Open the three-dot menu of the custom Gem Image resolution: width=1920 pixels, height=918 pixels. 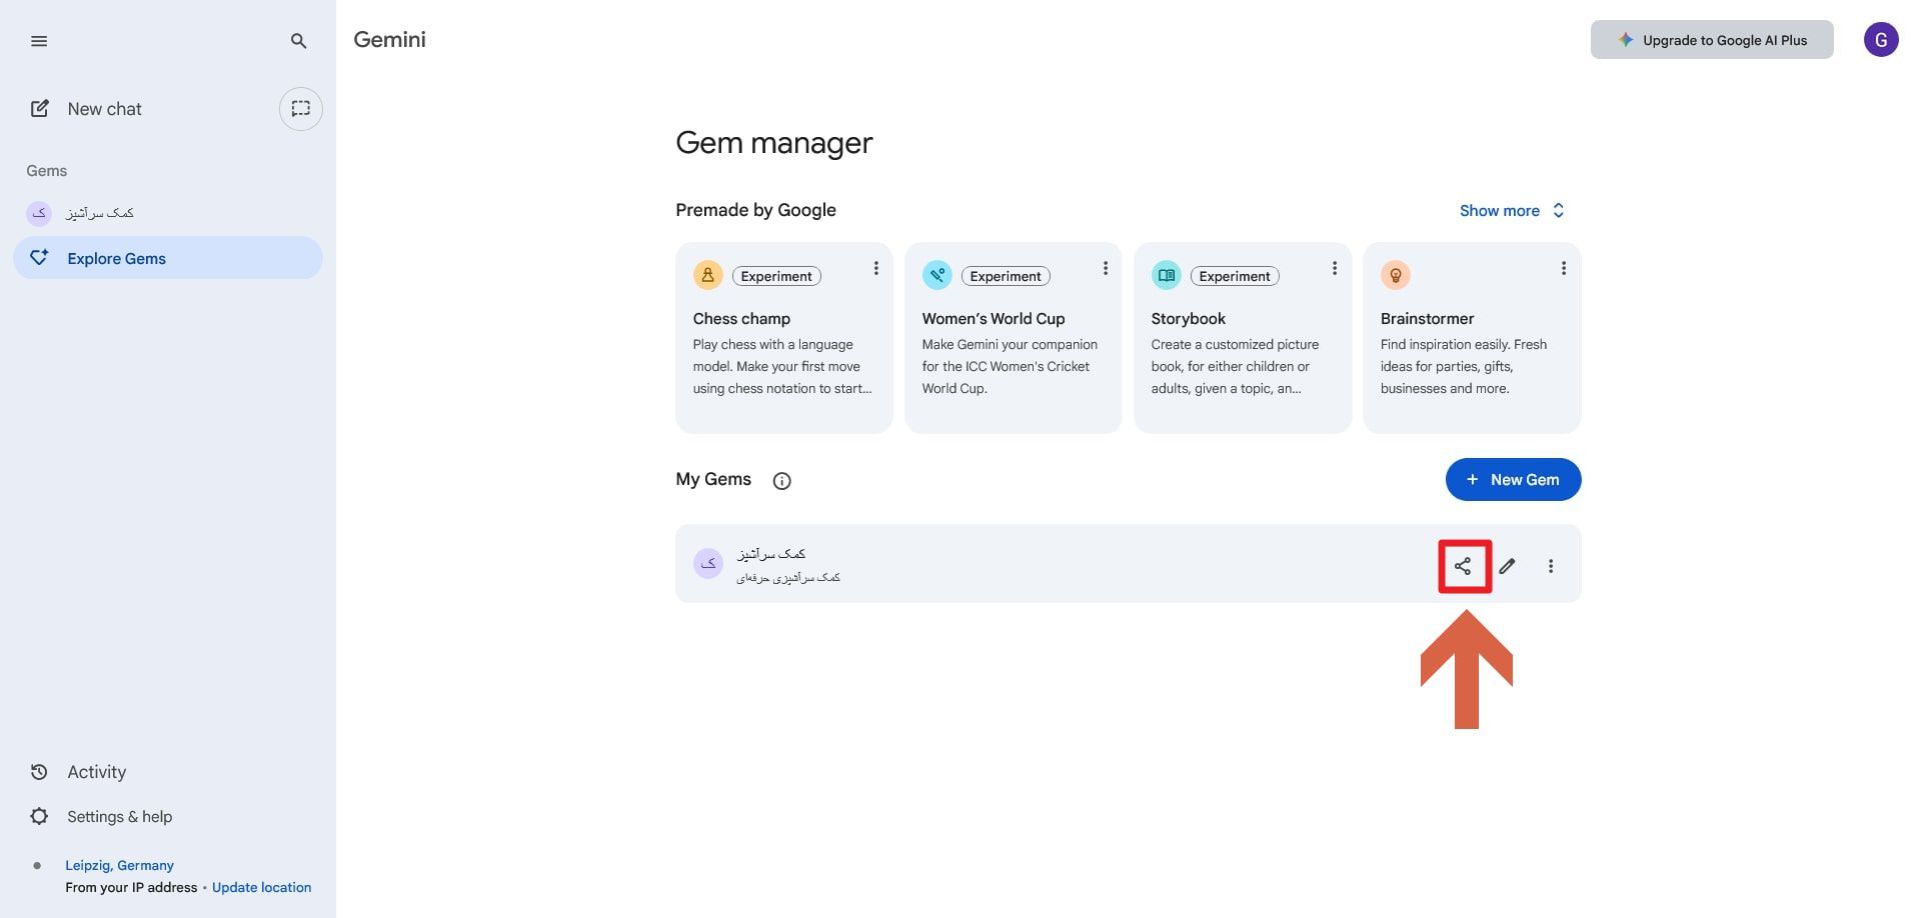(x=1551, y=566)
